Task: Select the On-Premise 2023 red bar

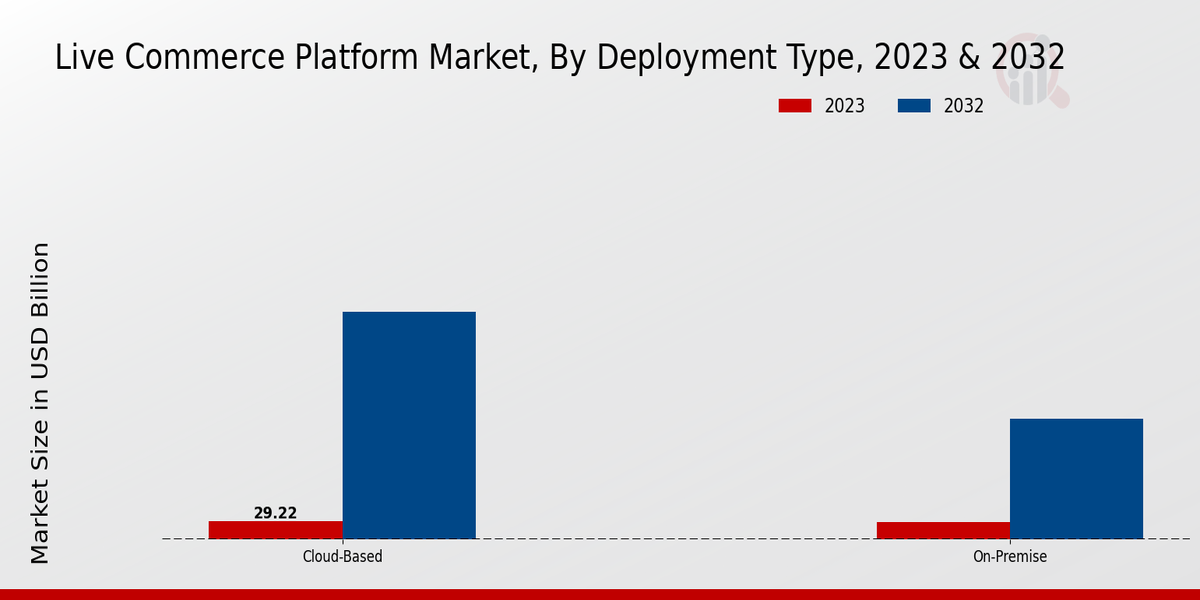Action: click(x=943, y=530)
